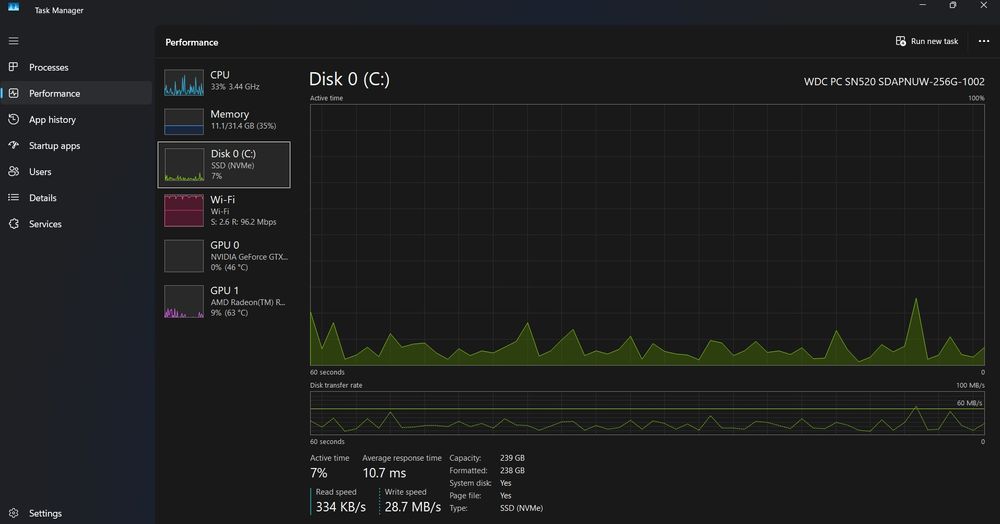Click the 7% active time value
Screen dimensions: 1000x524
pos(318,473)
